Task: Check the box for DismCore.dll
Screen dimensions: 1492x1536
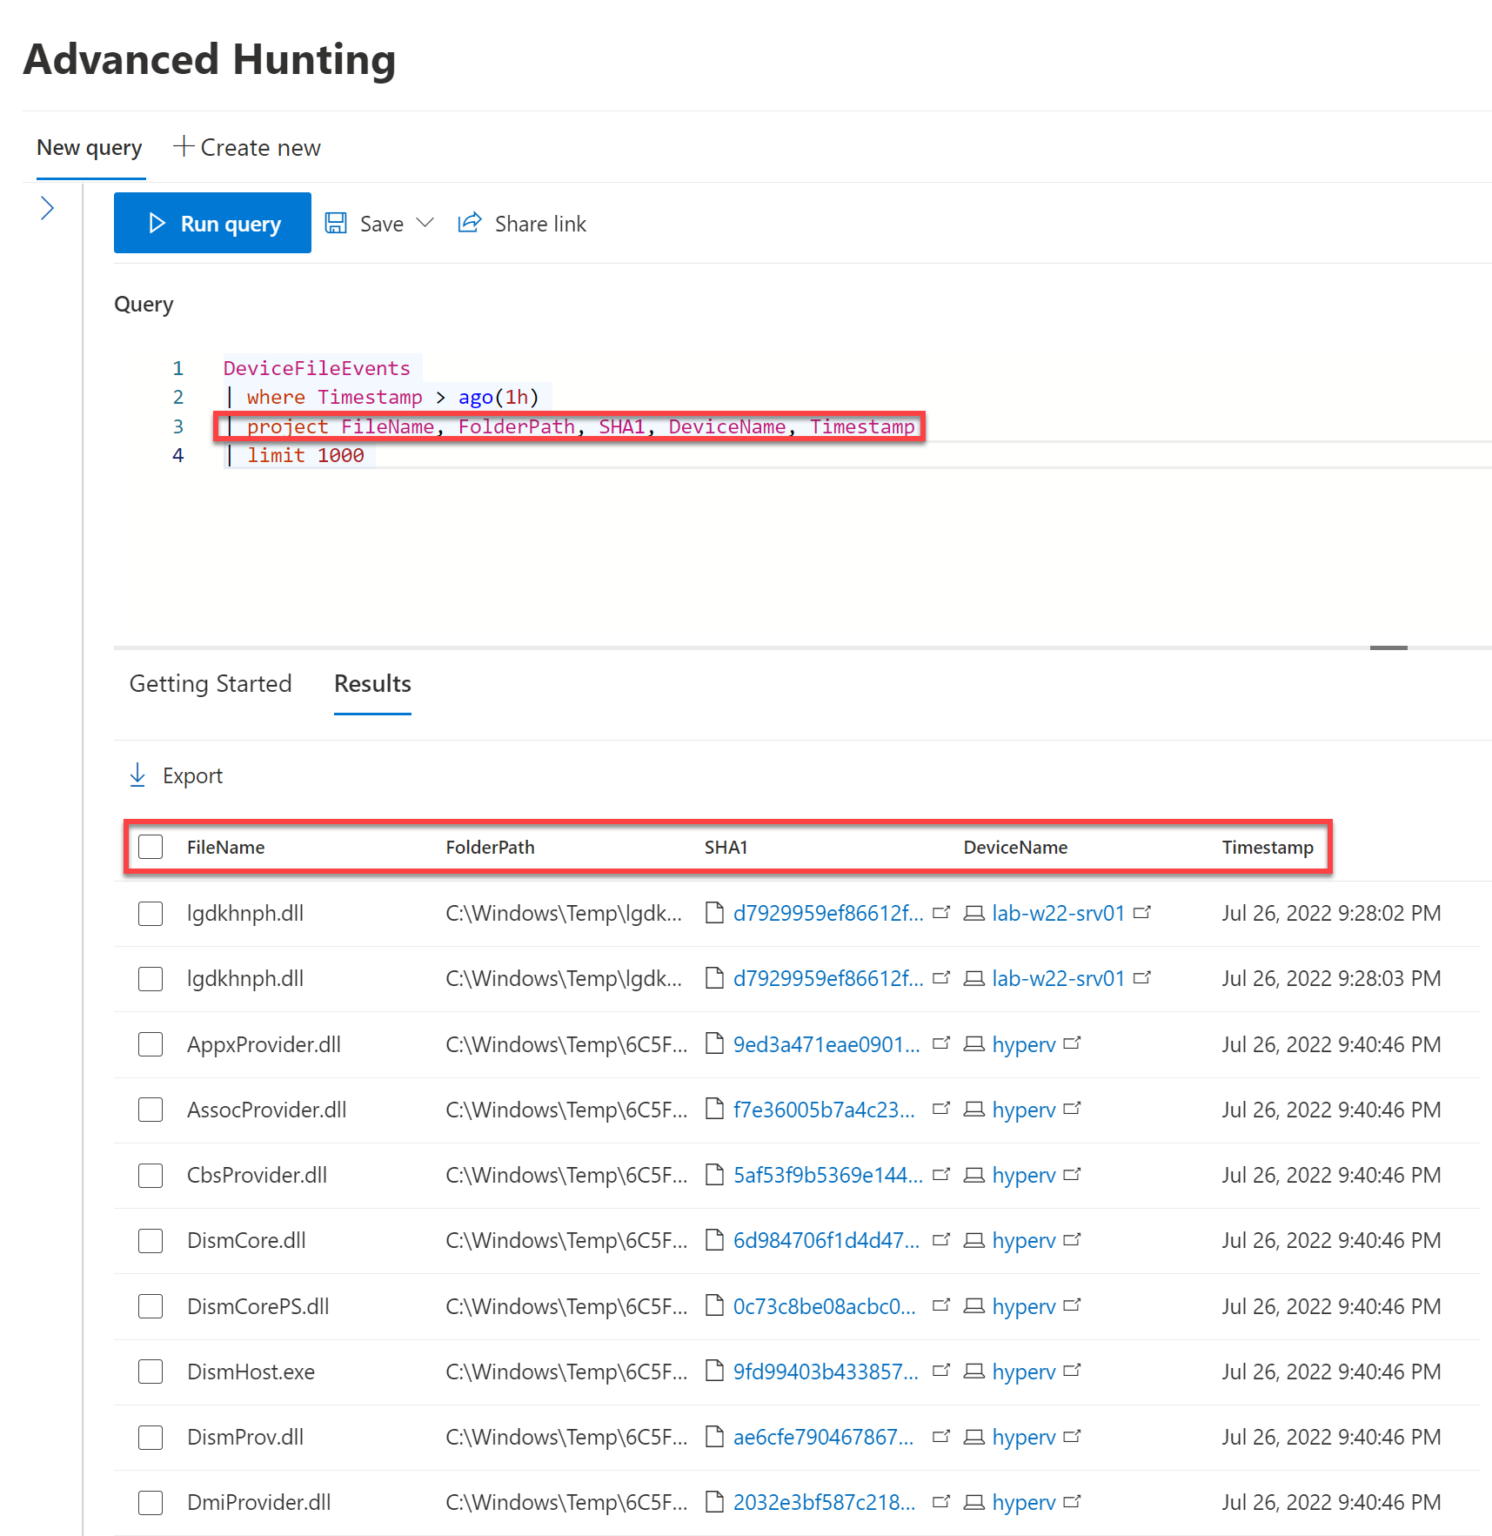Action: click(151, 1240)
